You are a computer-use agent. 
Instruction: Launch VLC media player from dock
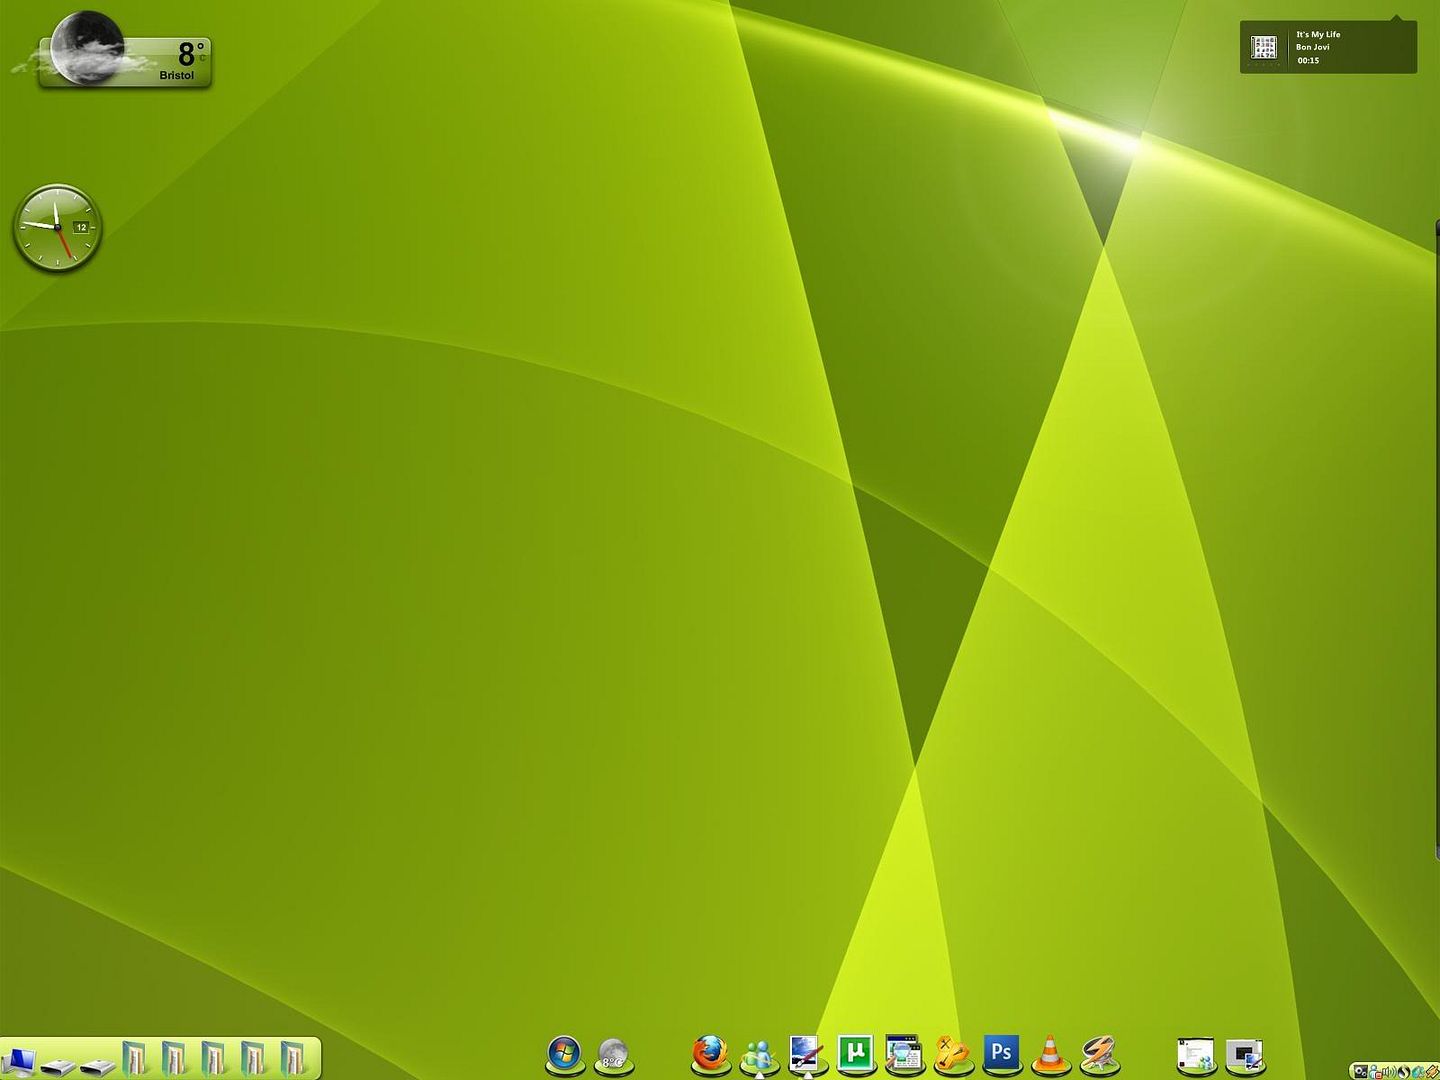(1050, 1053)
